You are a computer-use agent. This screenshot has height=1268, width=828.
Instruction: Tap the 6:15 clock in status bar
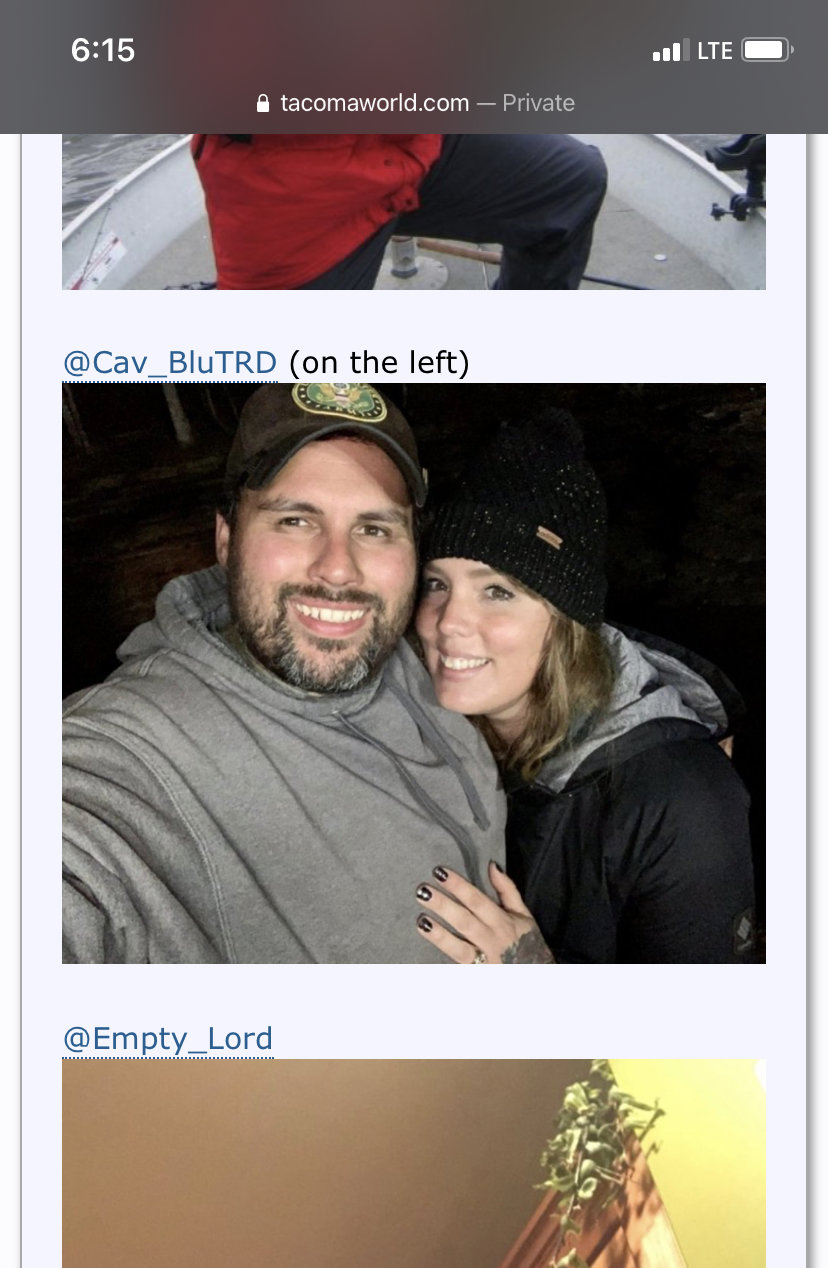point(103,50)
